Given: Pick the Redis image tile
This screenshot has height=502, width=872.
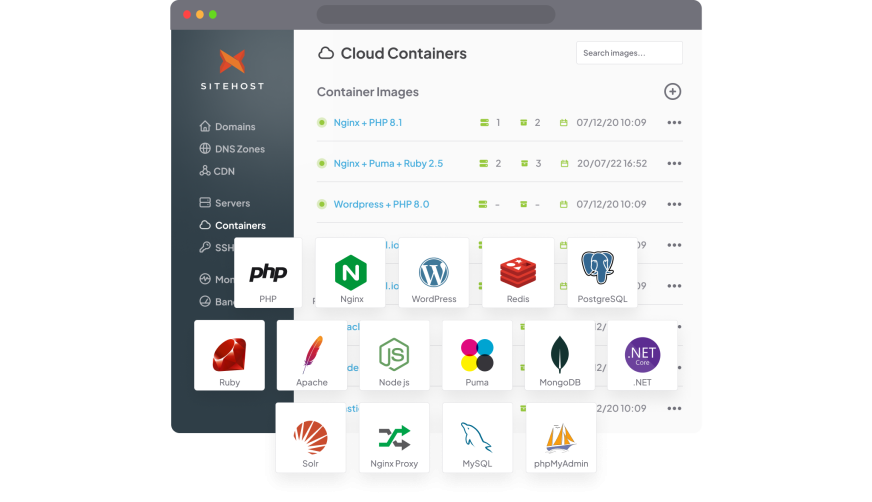Looking at the screenshot, I should point(518,273).
